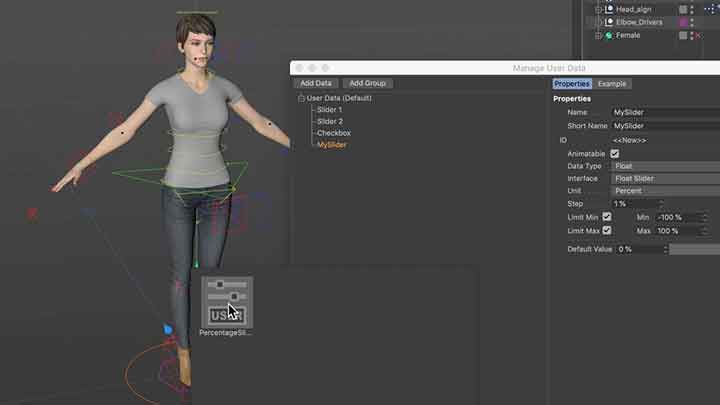This screenshot has width=720, height=405.
Task: Close the Manage User Data window
Action: point(299,68)
